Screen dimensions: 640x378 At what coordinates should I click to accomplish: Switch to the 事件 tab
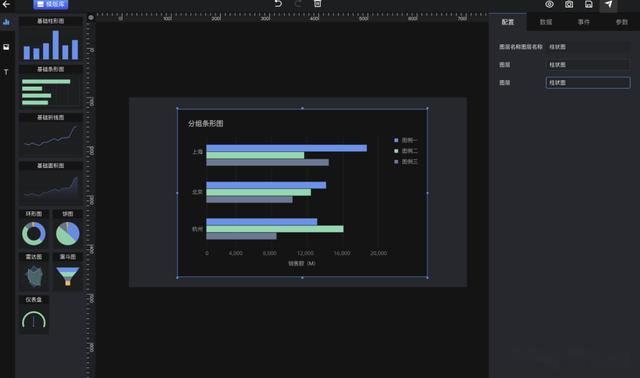point(584,22)
